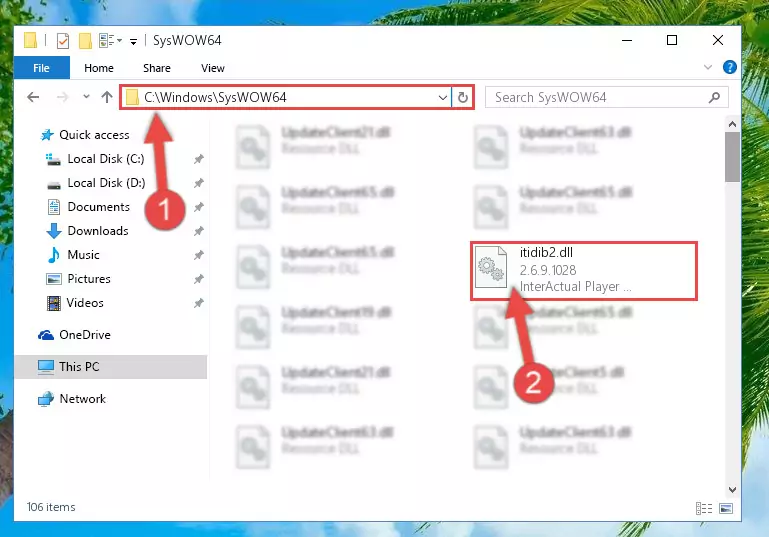This screenshot has width=769, height=537.
Task: Go forward with the right arrow
Action: (x=62, y=97)
